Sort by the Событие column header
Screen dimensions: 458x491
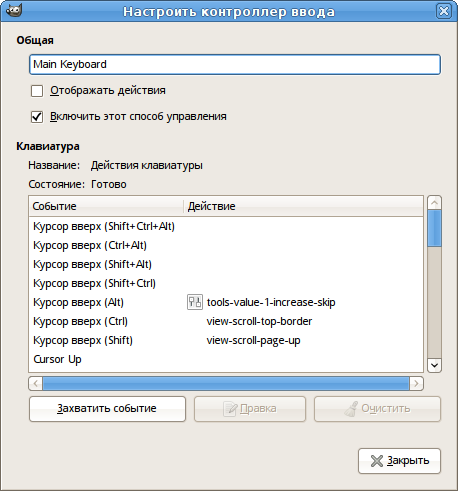coord(106,206)
